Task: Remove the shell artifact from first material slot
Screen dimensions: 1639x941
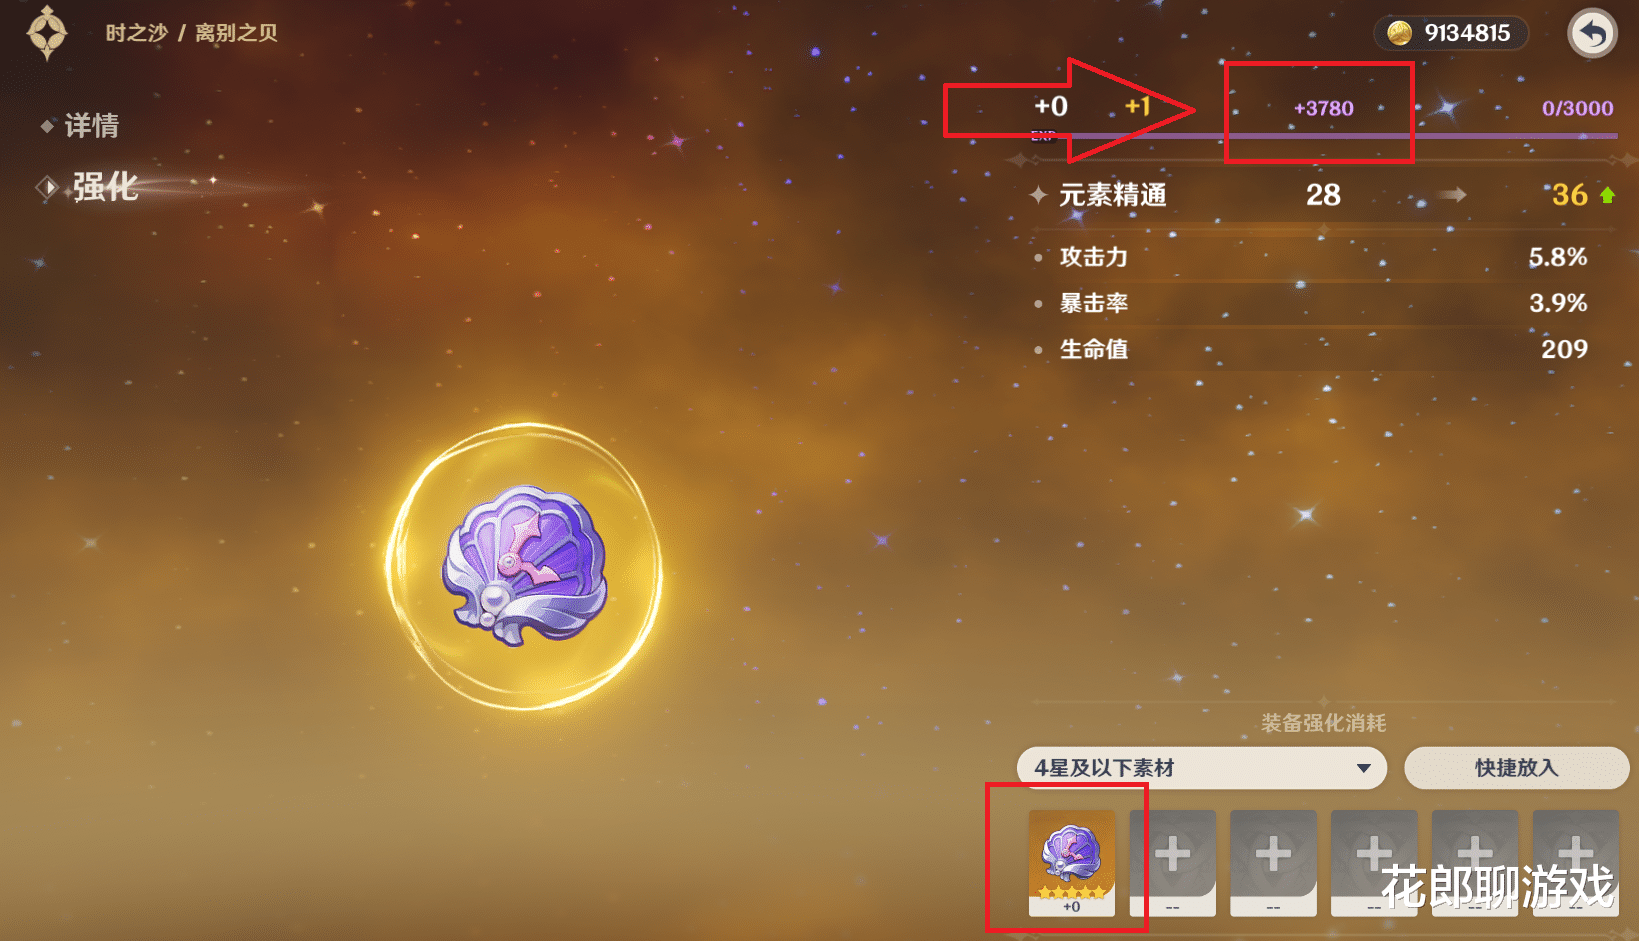Action: click(x=1072, y=863)
